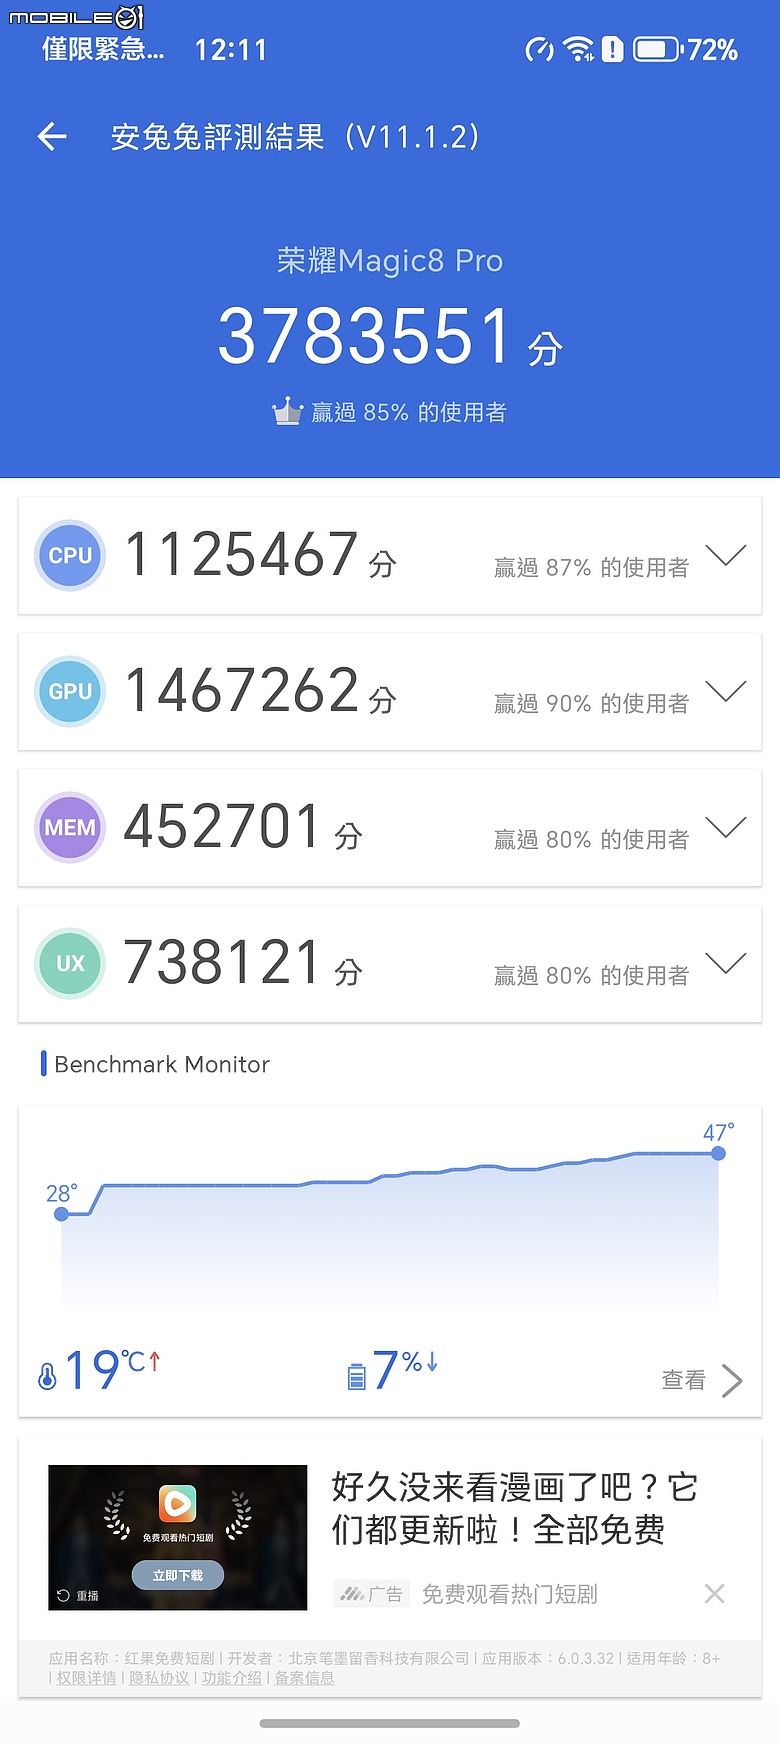Tap the total score 3783551
Image resolution: width=780 pixels, height=1744 pixels.
pos(365,336)
